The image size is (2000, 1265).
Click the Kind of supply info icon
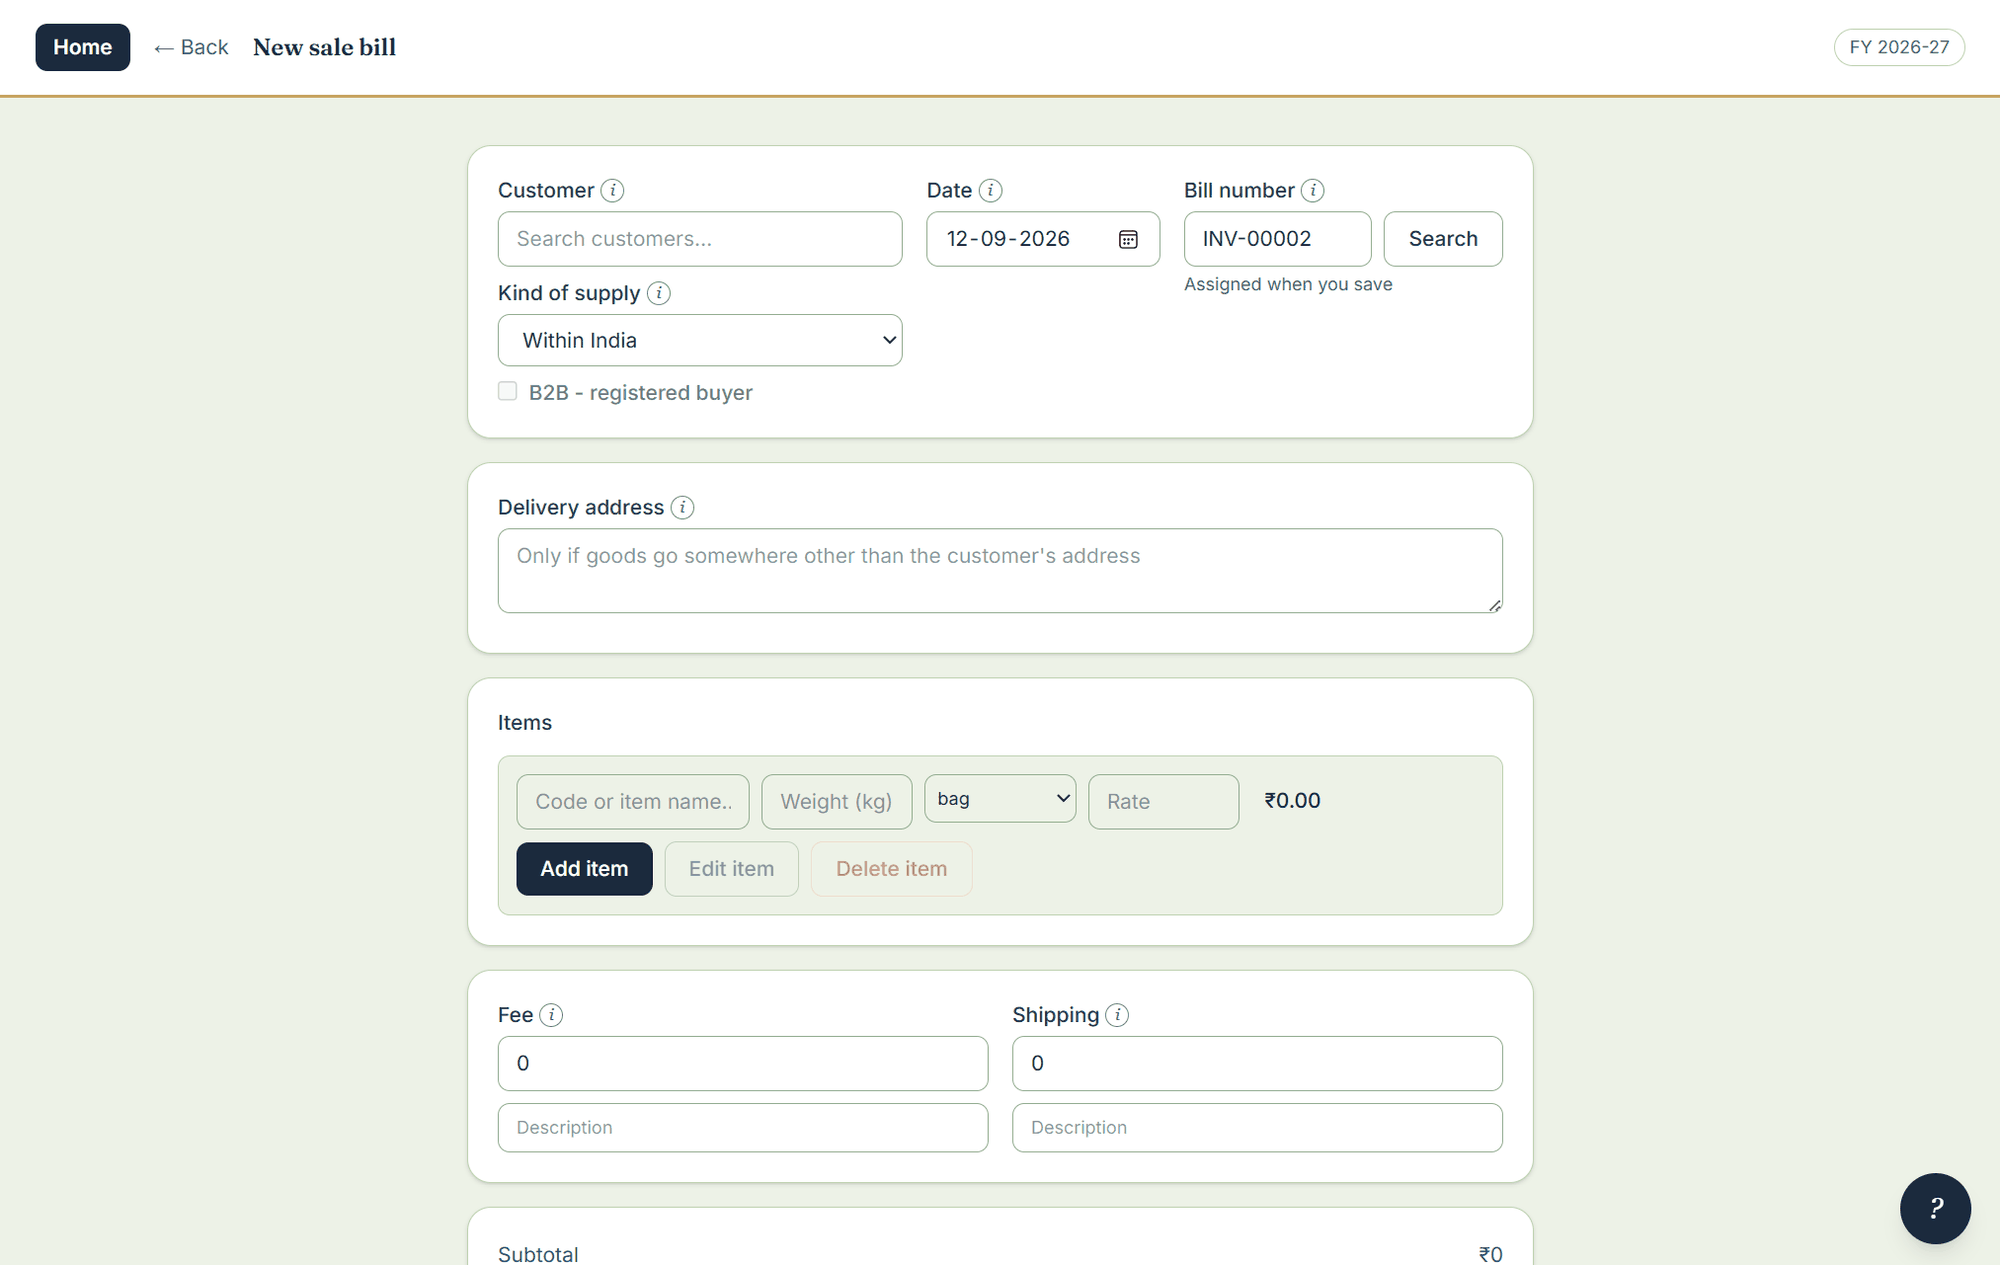[659, 293]
